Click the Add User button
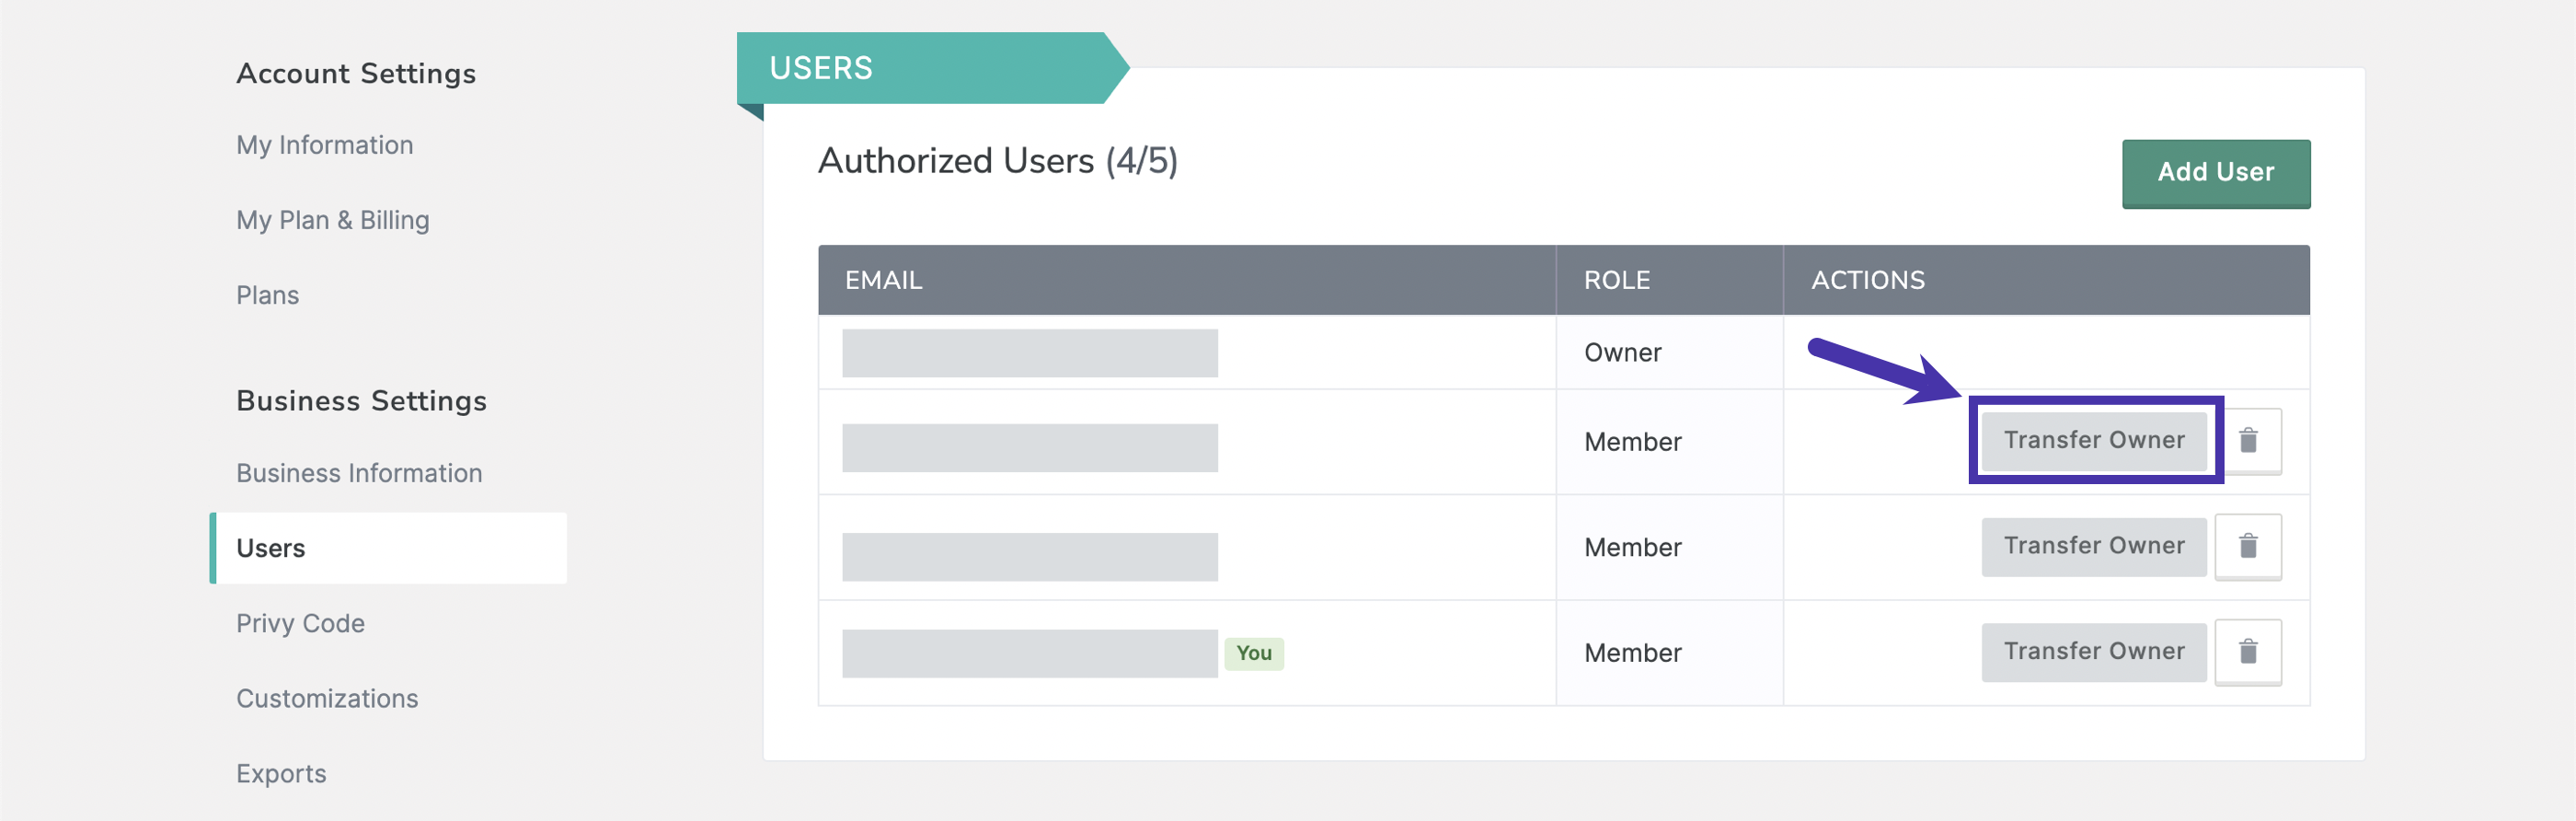 2215,173
